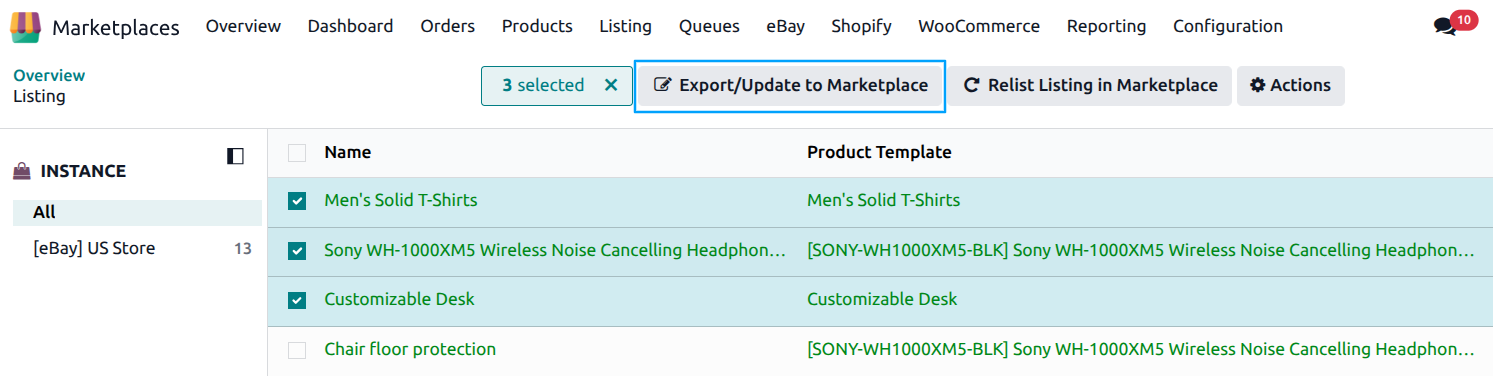Select the All instance filter
The height and width of the screenshot is (376, 1493).
[137, 212]
